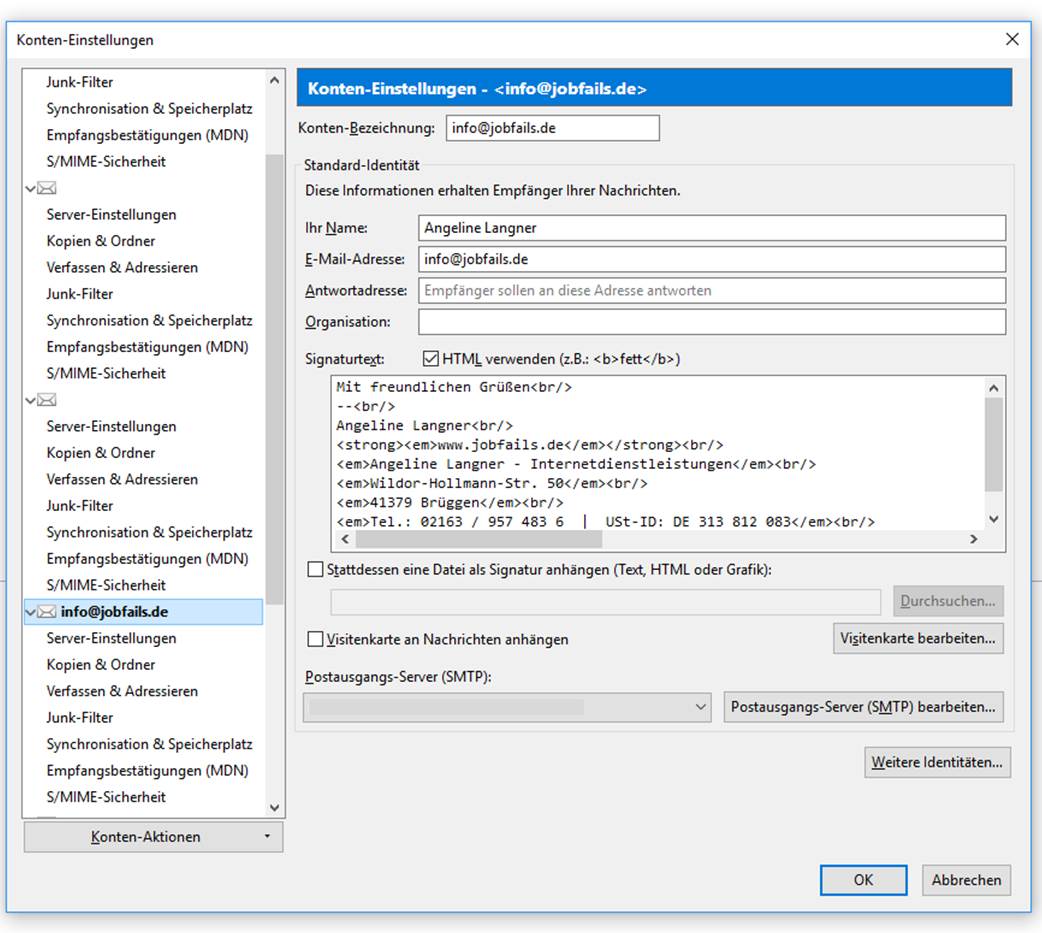Viewport: 1042px width, 933px height.
Task: Click envelope icon of the upper unnamed account
Action: (x=47, y=188)
